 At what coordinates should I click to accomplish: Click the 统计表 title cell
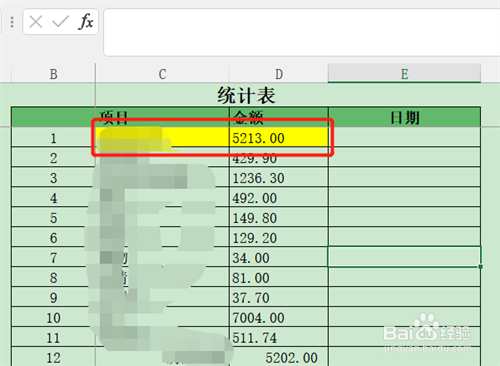(x=246, y=95)
